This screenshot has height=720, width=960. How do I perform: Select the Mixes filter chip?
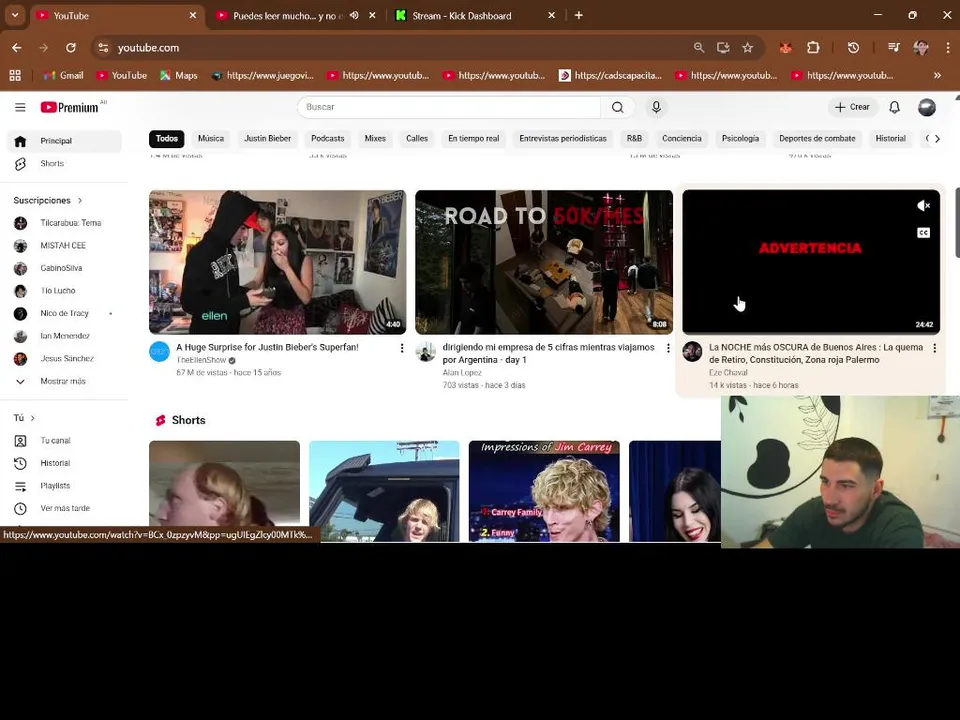click(375, 138)
